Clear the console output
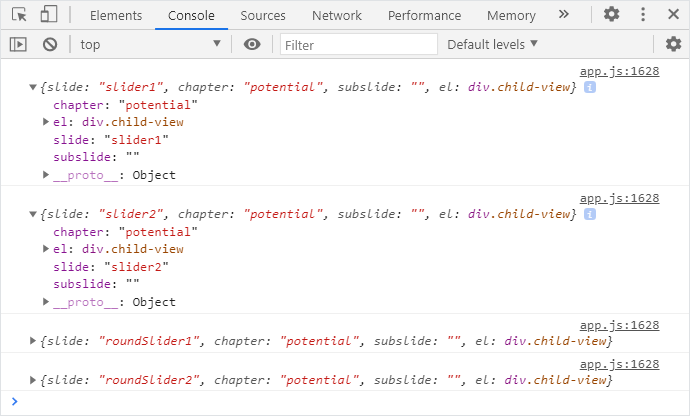The image size is (690, 416). coord(49,44)
